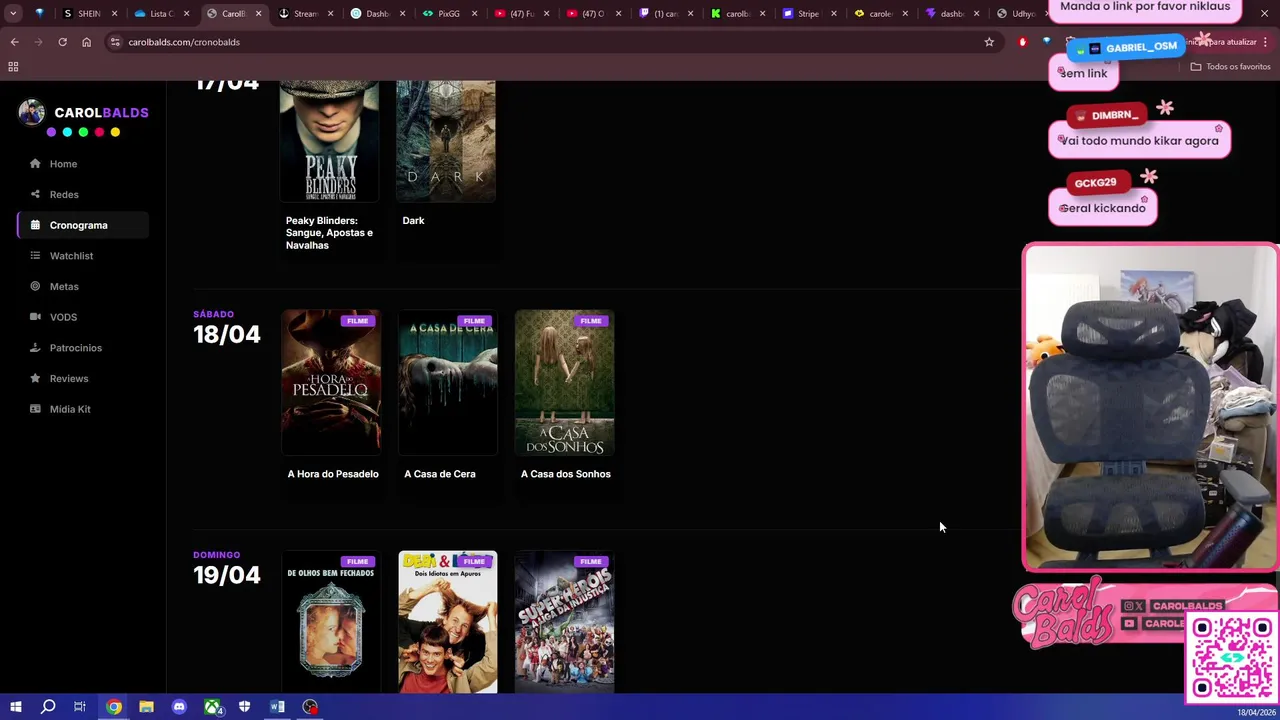Open the Dark series poster

(446, 141)
